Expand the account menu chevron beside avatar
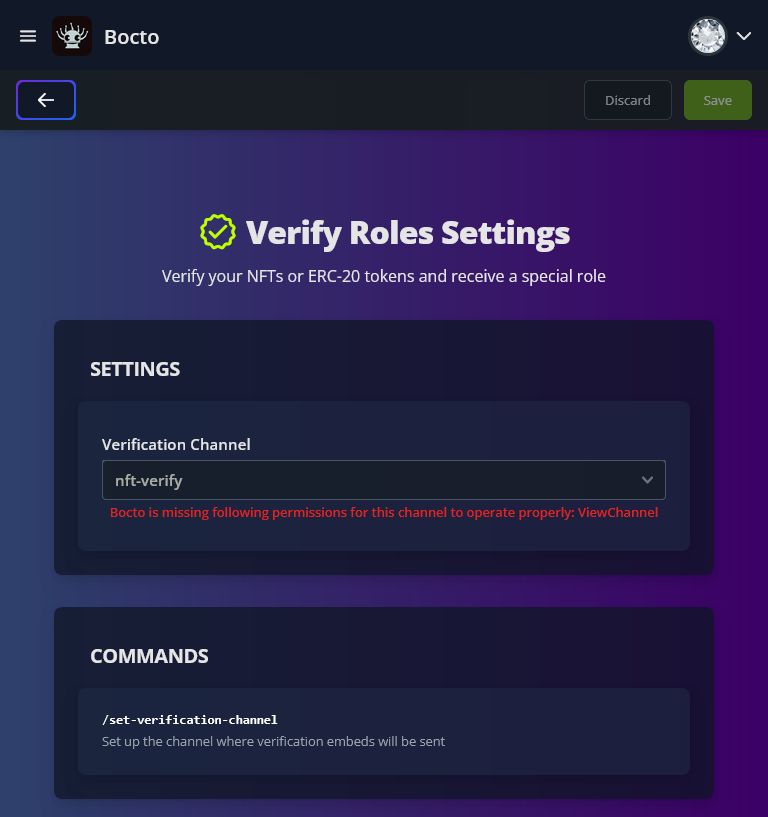This screenshot has width=768, height=817. click(x=744, y=36)
